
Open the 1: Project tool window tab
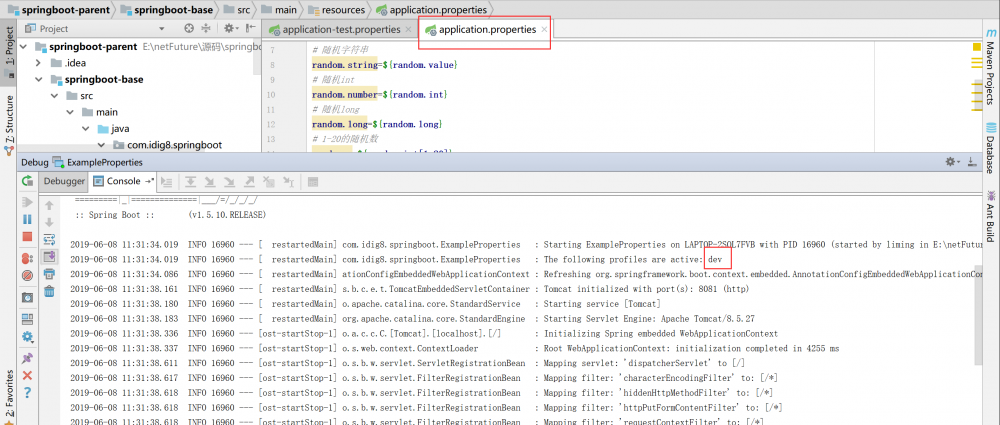9,52
